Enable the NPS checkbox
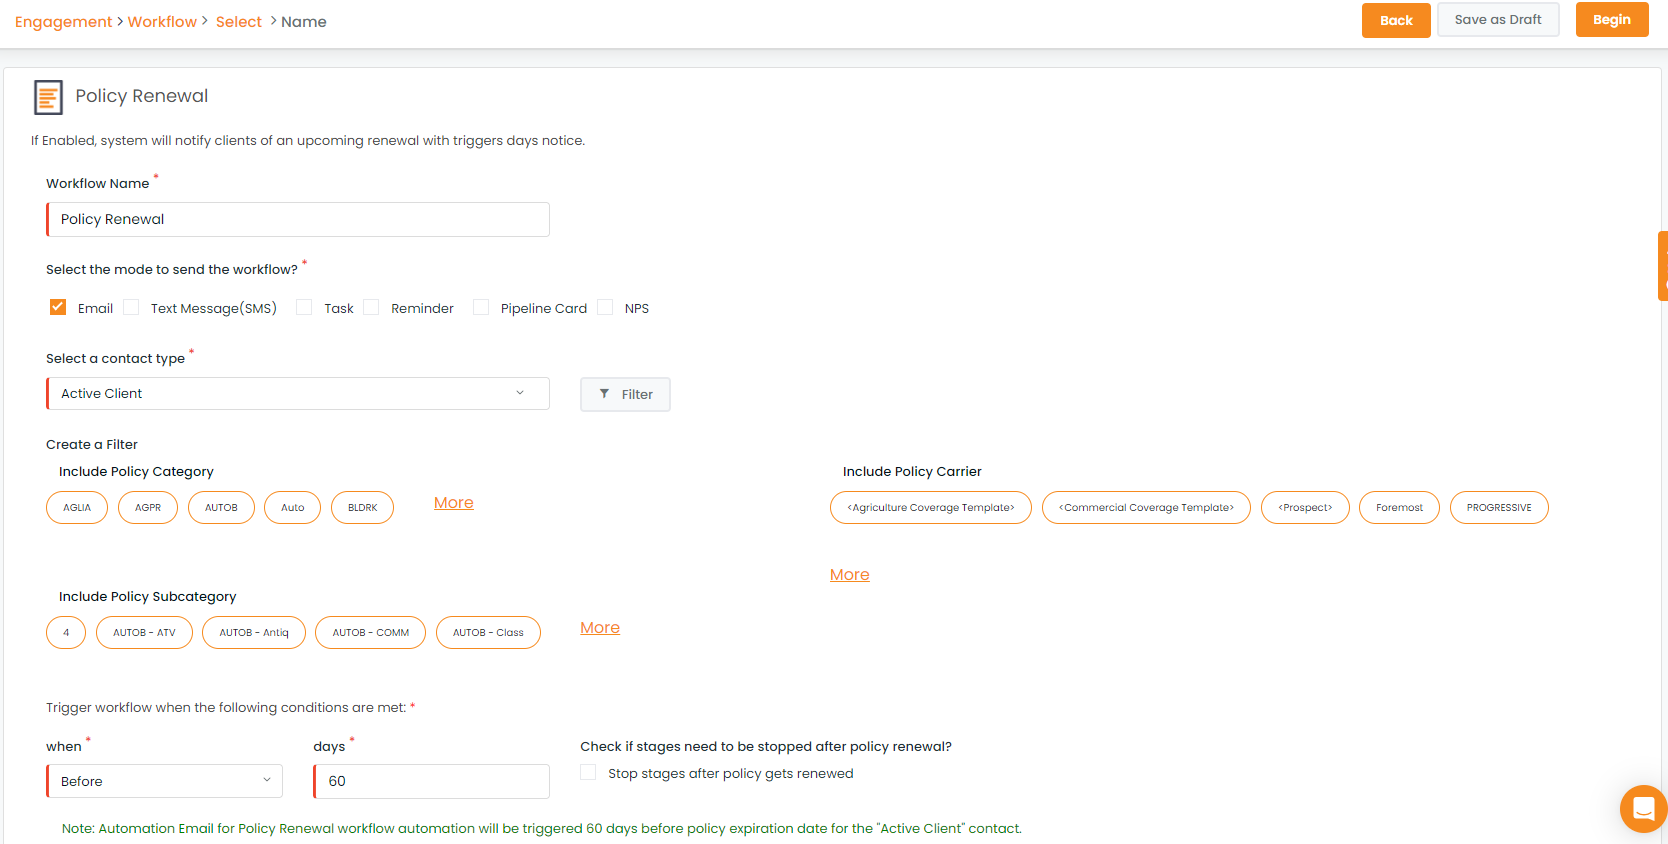Viewport: 1668px width, 844px height. point(605,307)
